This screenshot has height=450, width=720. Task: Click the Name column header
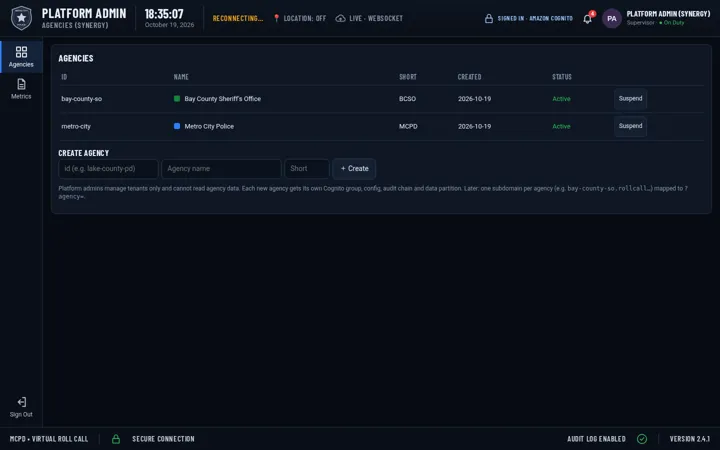point(181,77)
